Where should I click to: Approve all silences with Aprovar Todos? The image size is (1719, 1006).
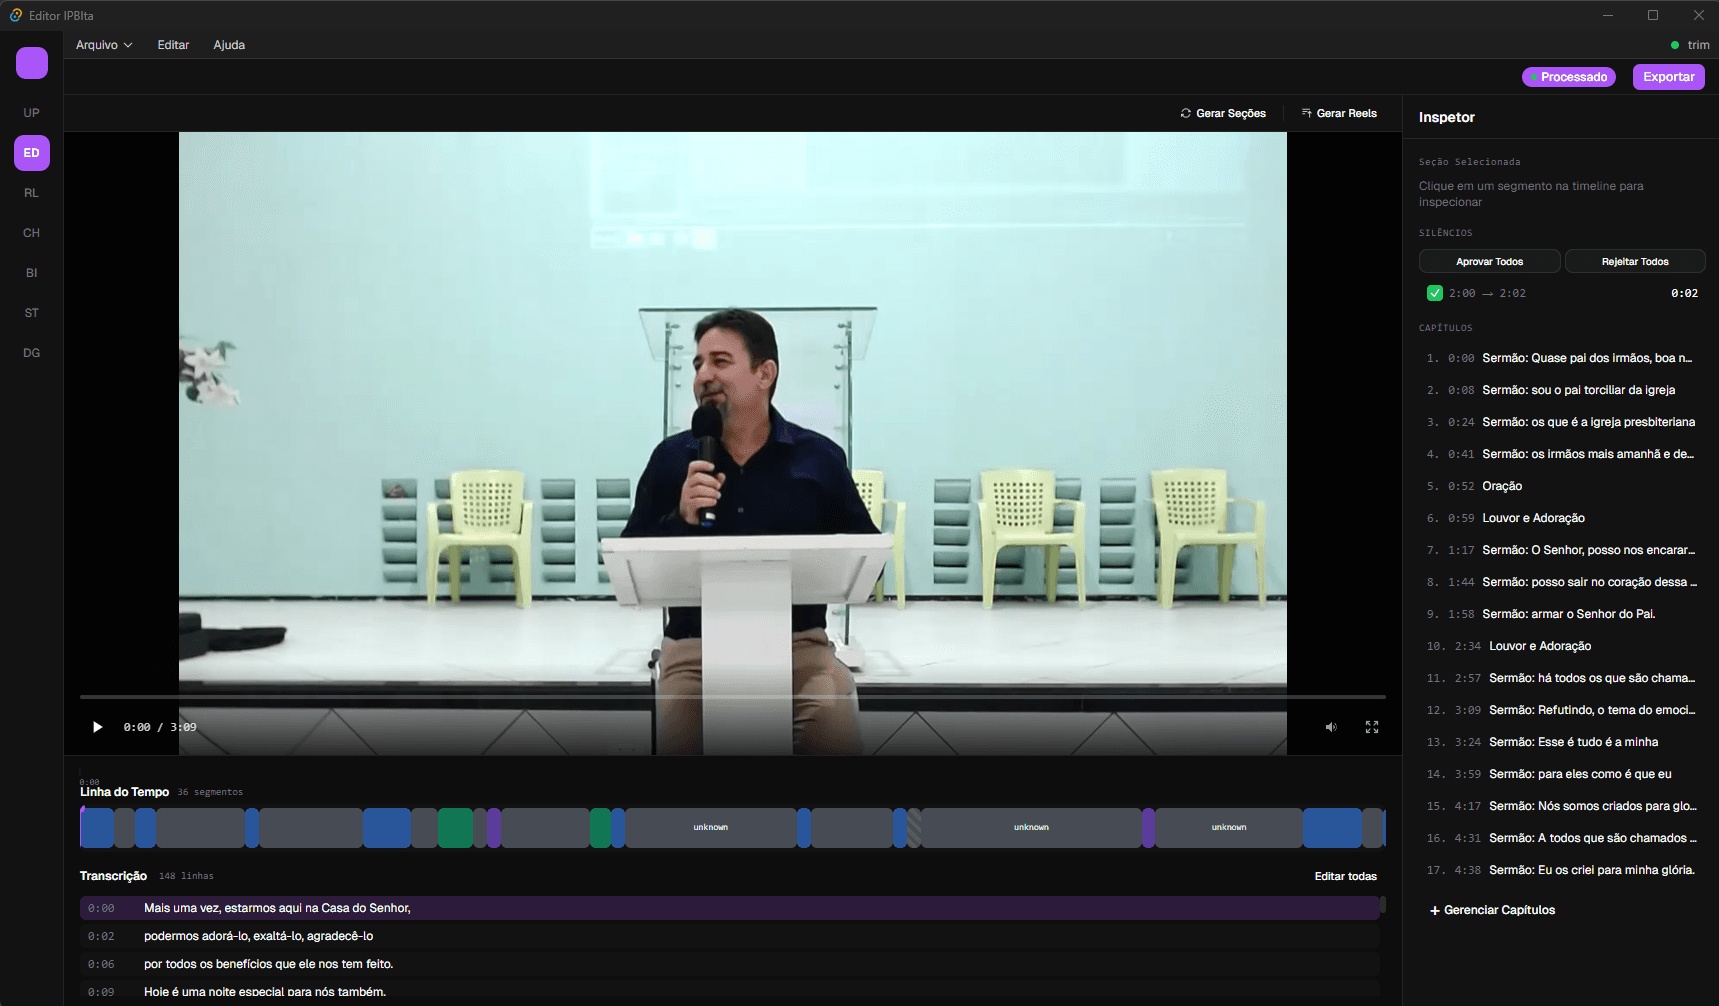[1490, 262]
